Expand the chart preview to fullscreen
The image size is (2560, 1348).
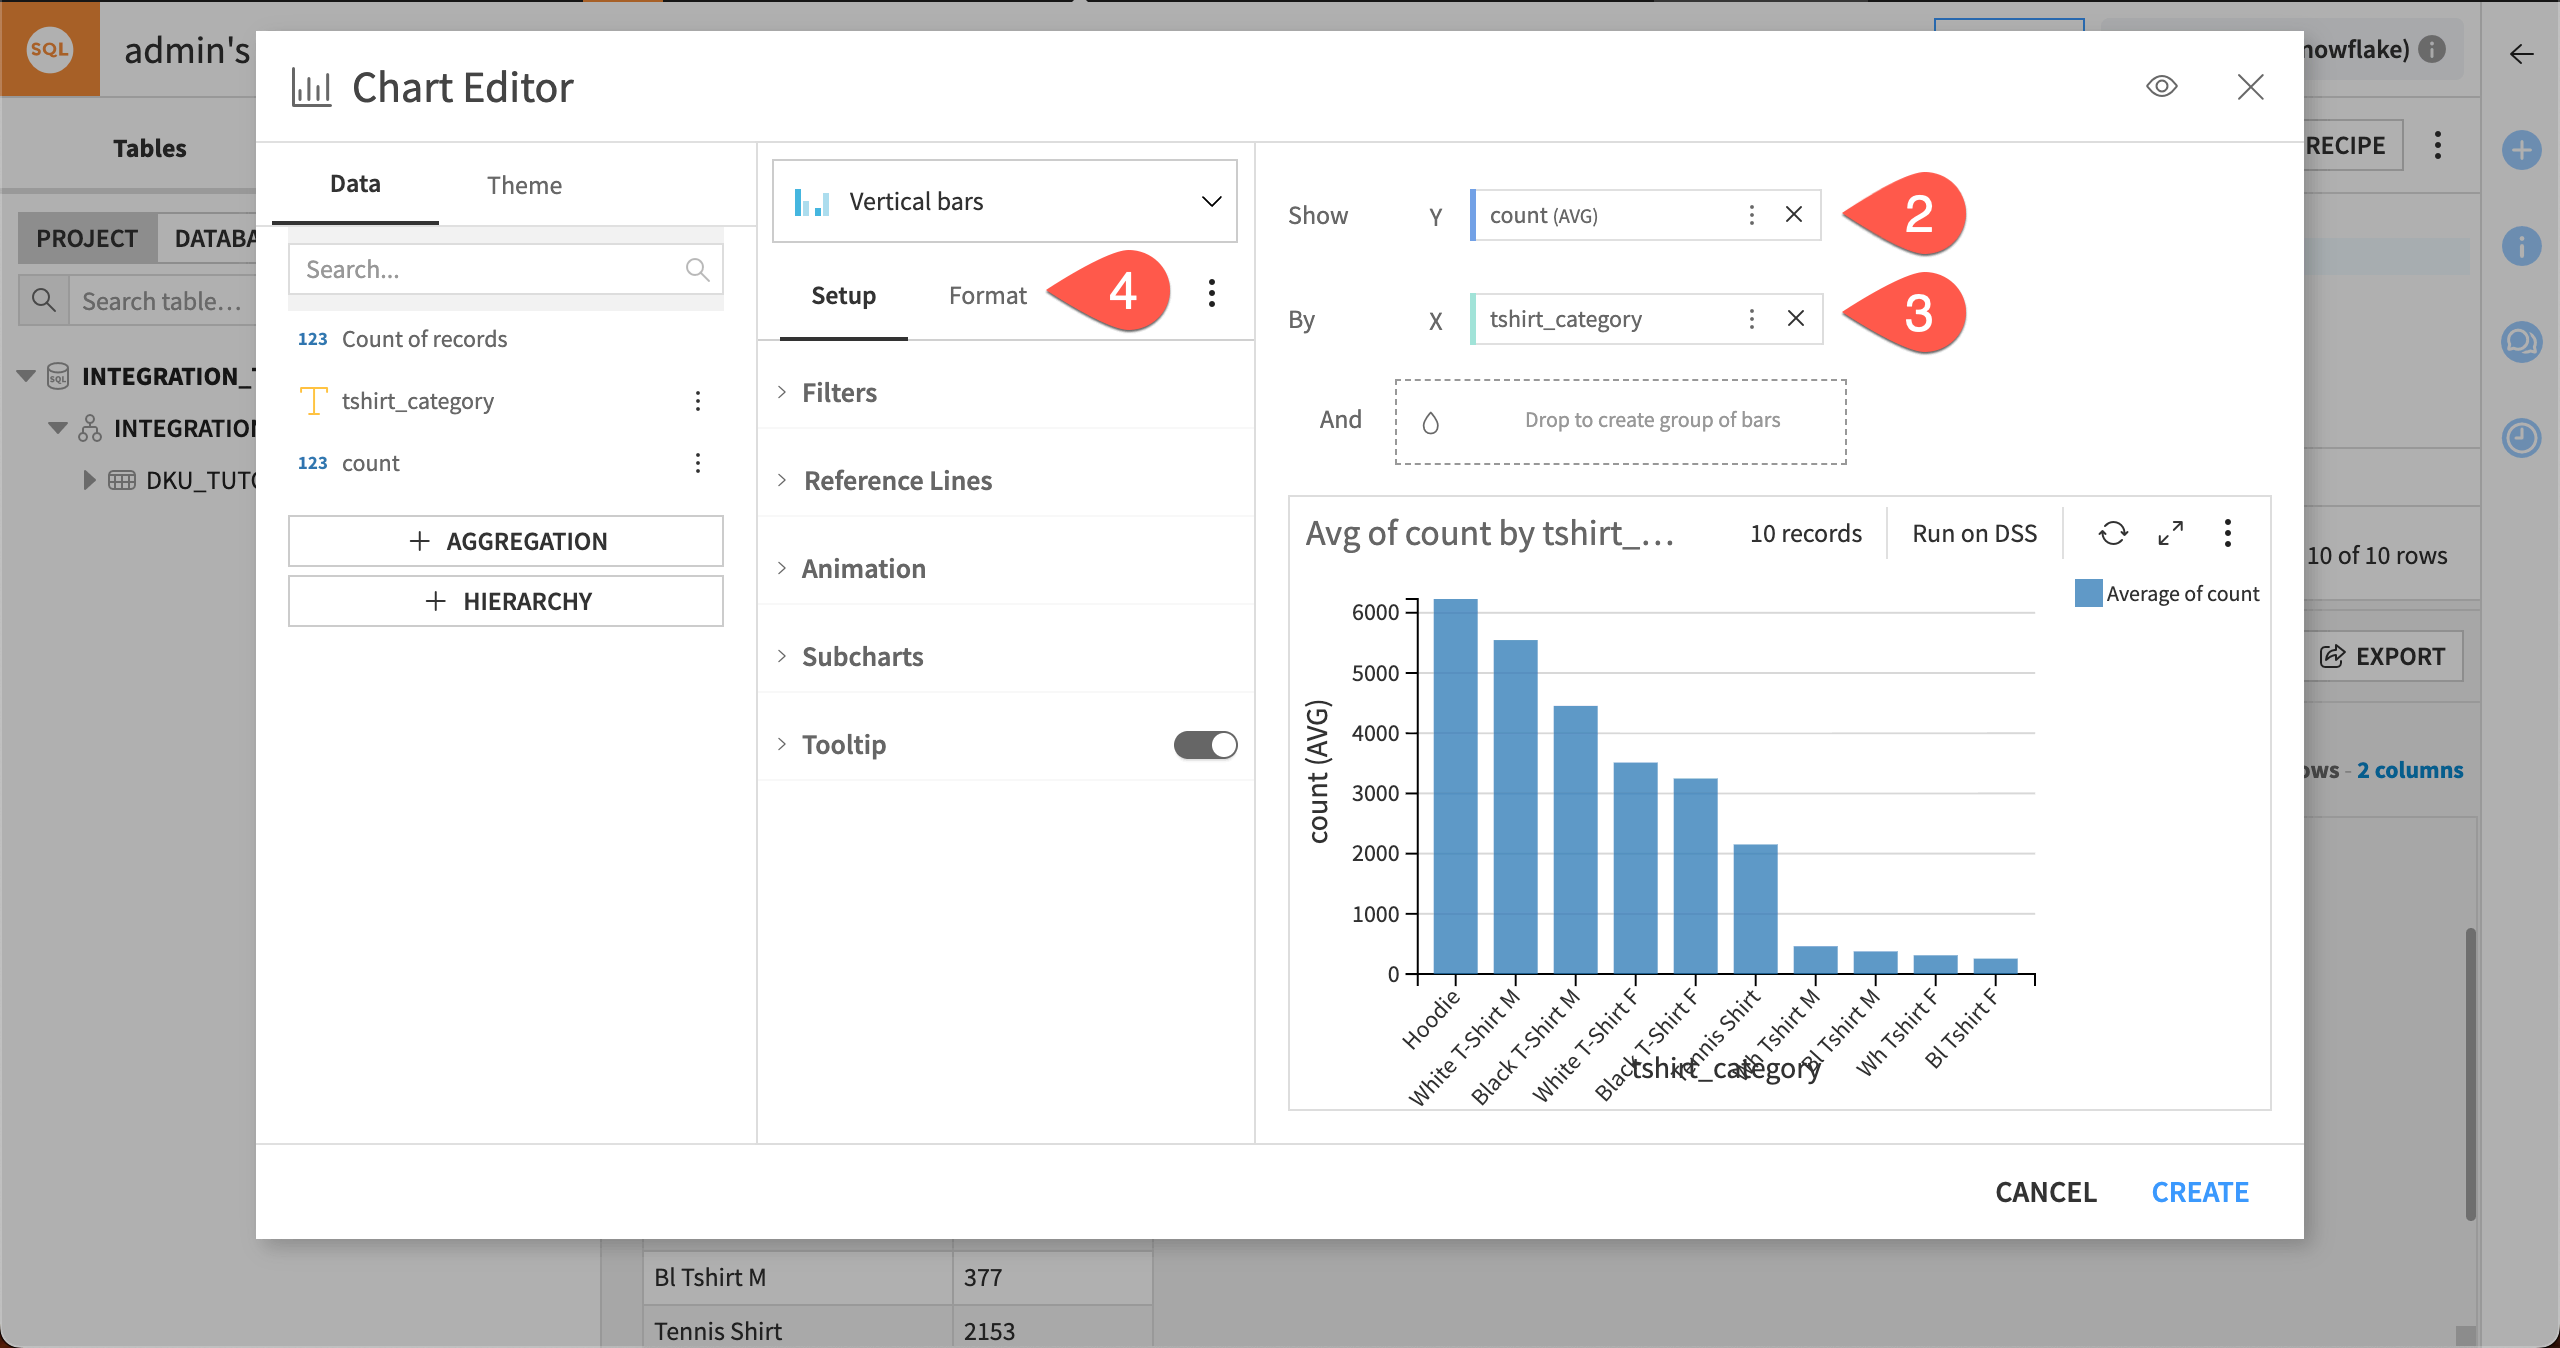pyautogui.click(x=2170, y=533)
